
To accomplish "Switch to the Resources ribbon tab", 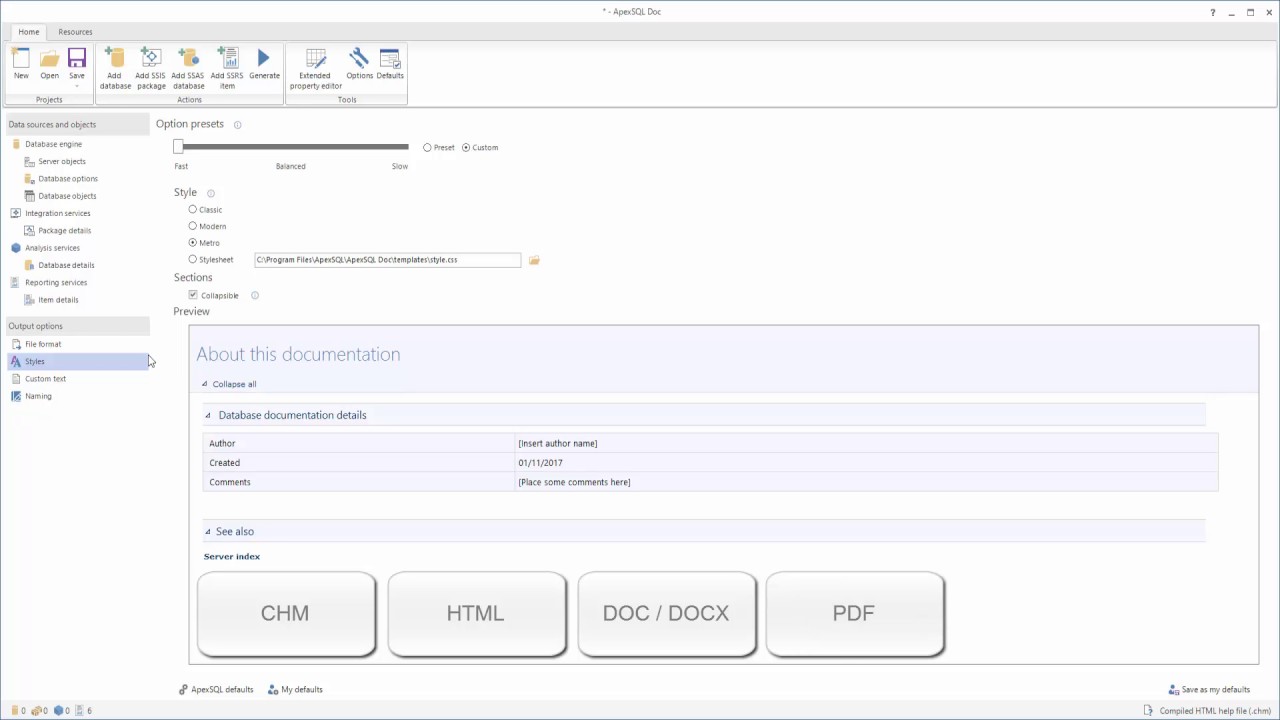I will click(75, 32).
